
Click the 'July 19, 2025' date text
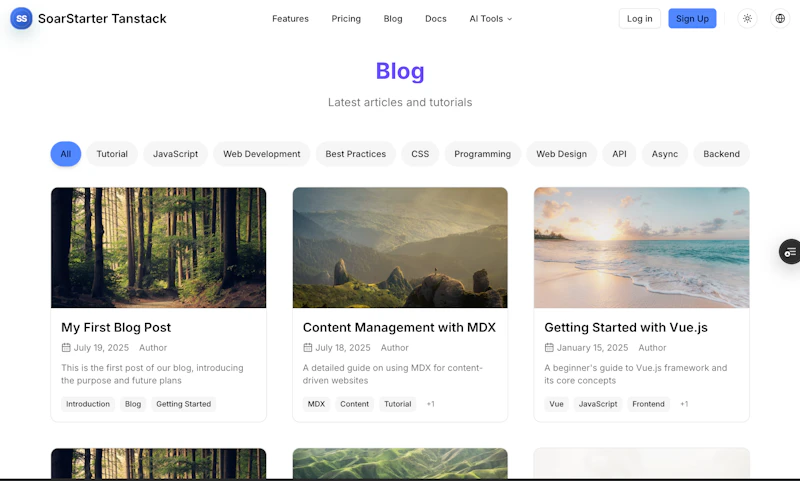tap(102, 347)
